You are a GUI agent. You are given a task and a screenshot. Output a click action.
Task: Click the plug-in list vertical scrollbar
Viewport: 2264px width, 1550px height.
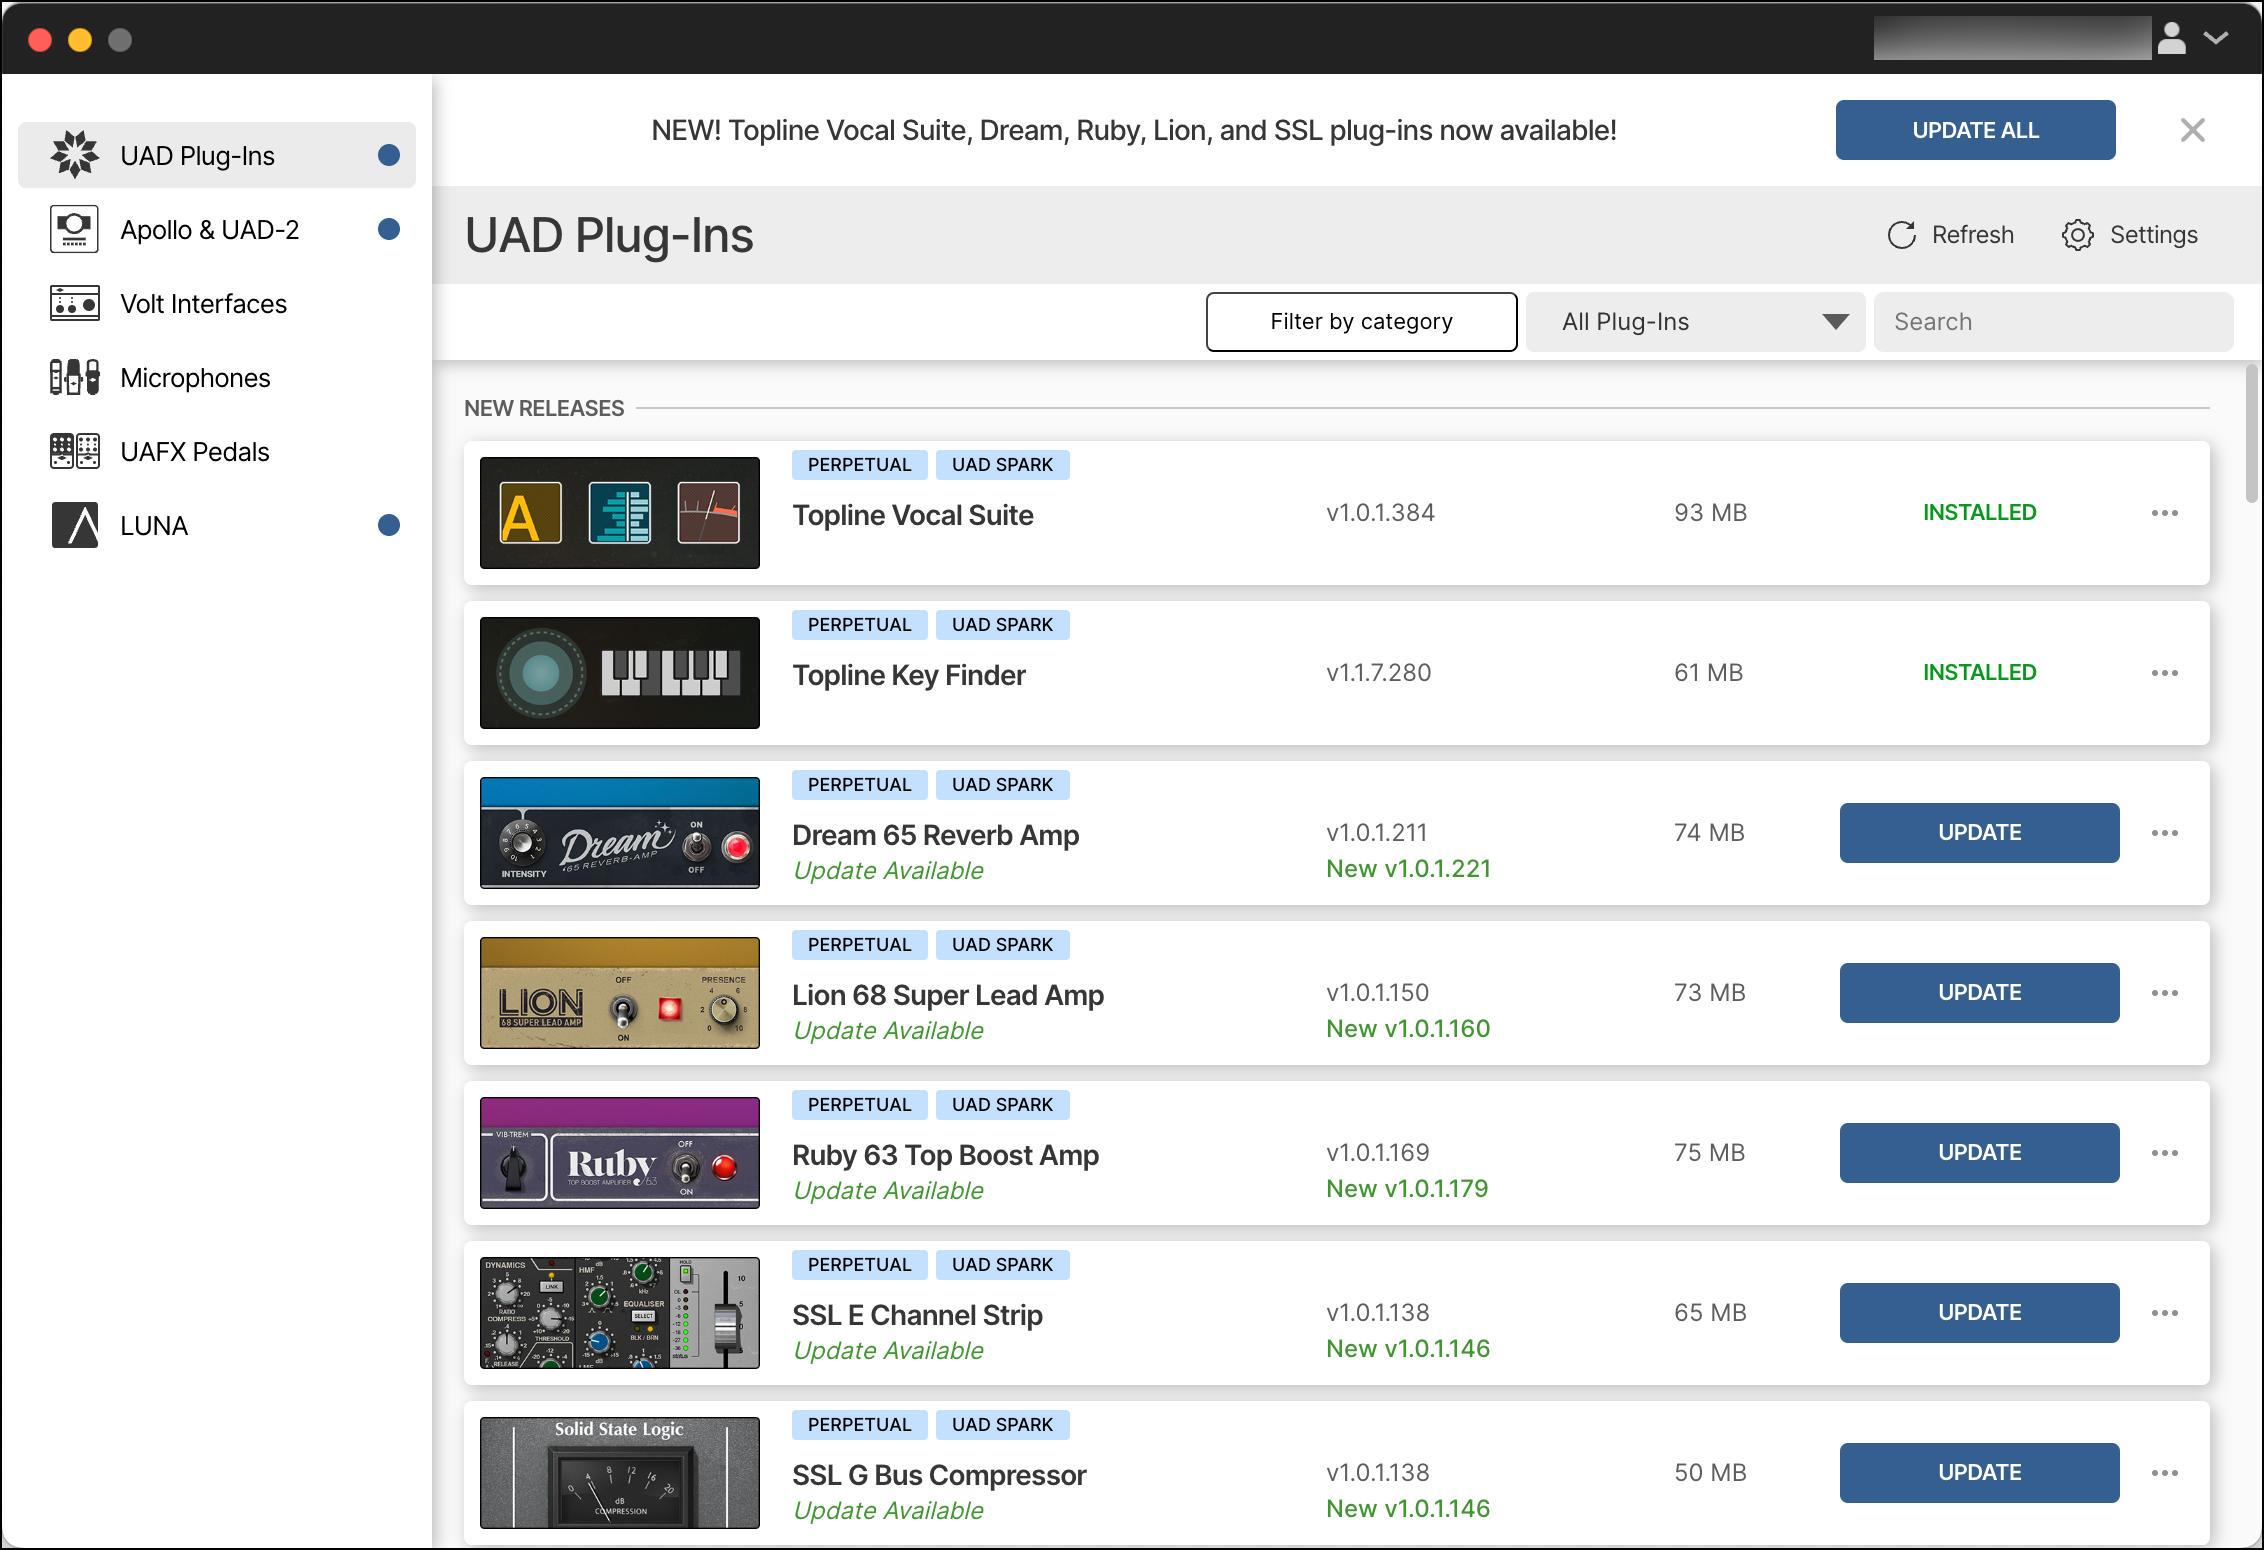(2251, 434)
